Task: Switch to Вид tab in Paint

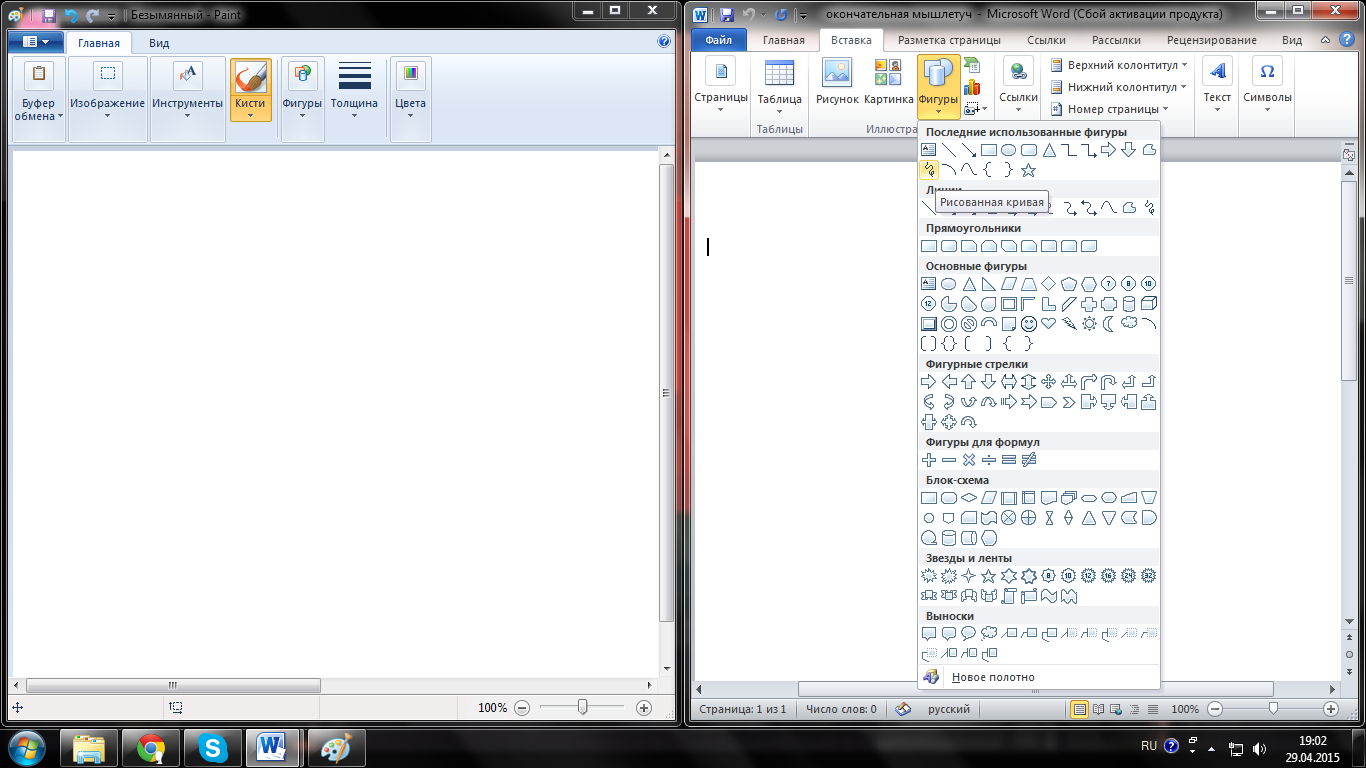Action: tap(159, 43)
